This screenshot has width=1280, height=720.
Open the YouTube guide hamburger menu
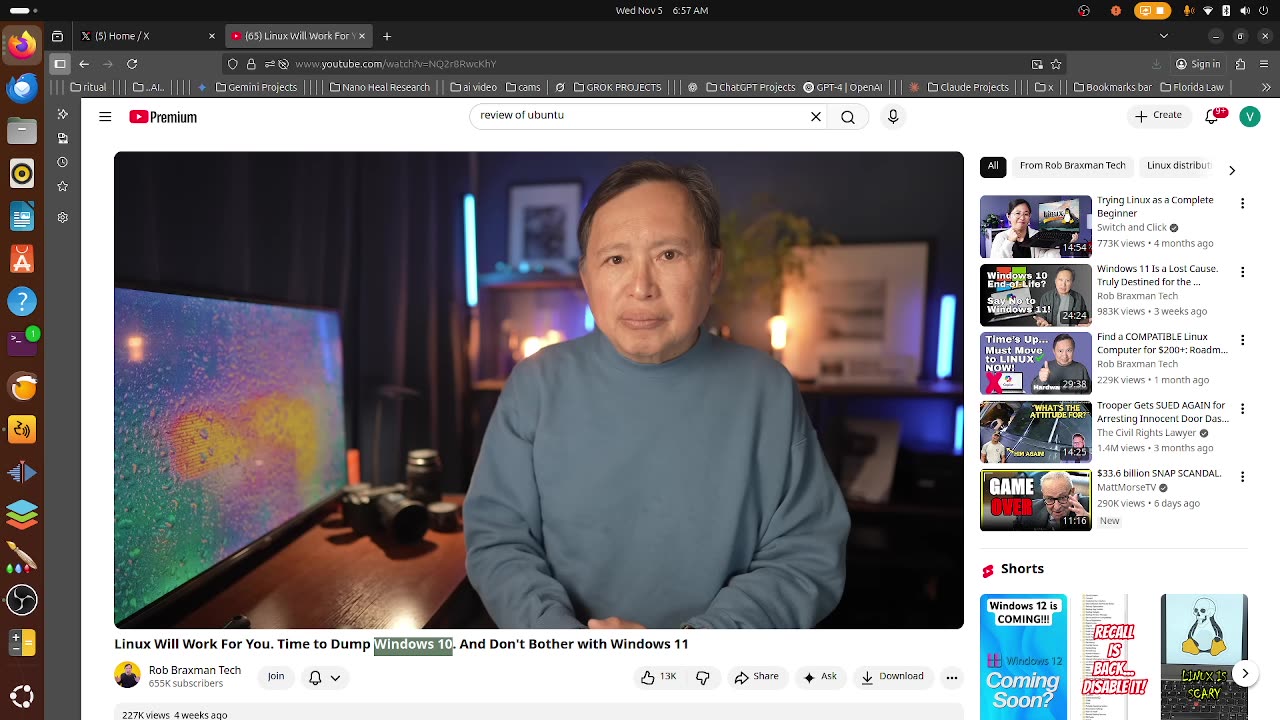tap(105, 117)
